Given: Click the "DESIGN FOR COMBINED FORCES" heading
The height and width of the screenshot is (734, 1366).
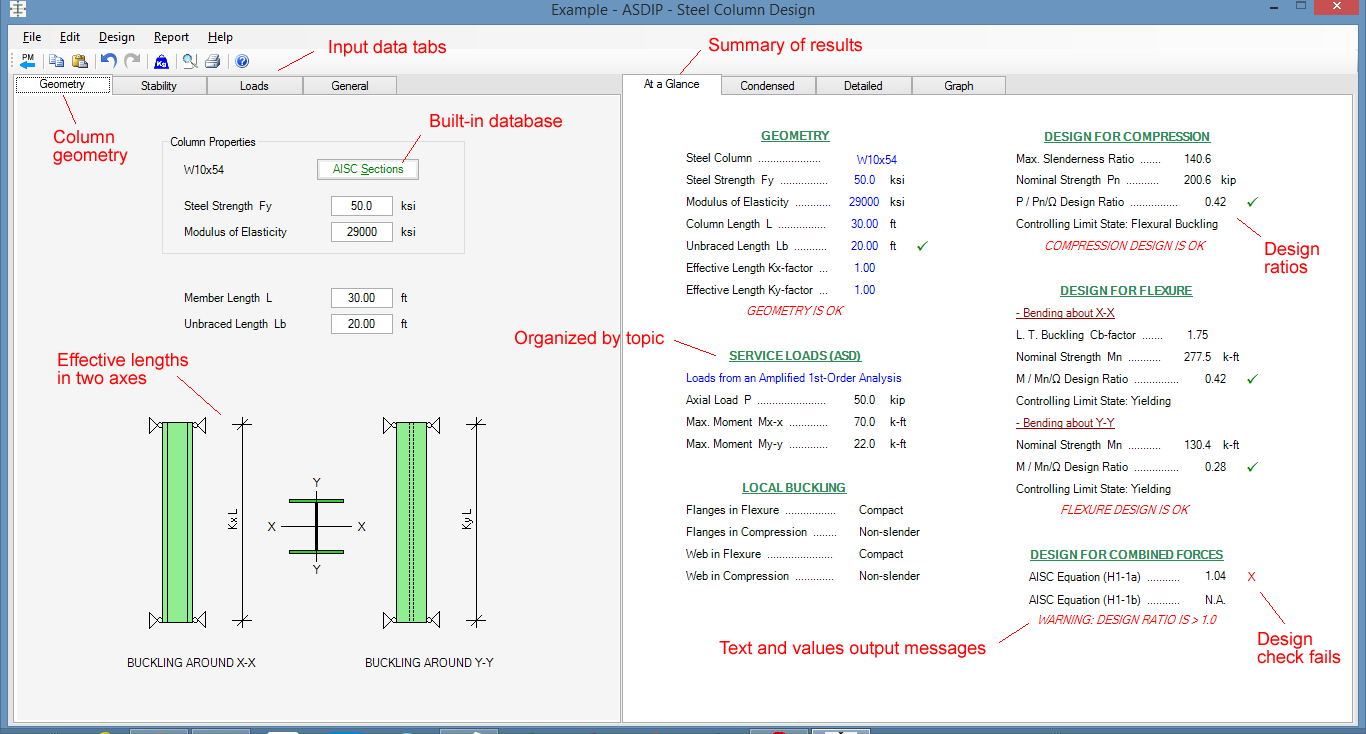Looking at the screenshot, I should pyautogui.click(x=1127, y=555).
